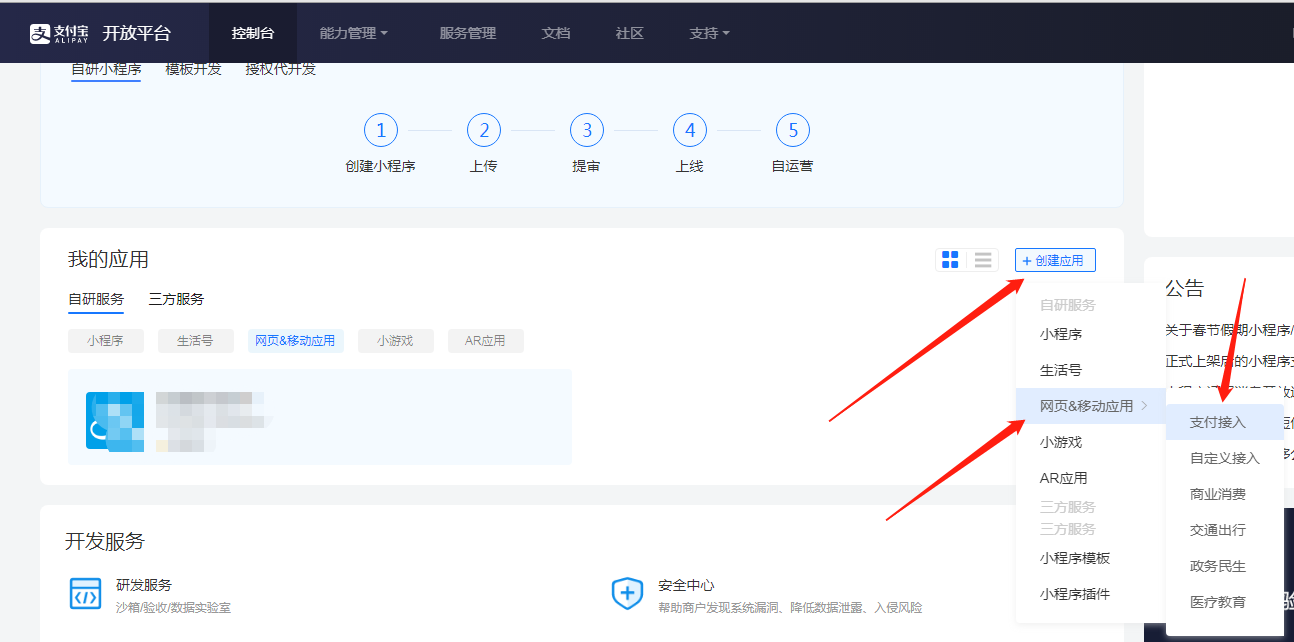Expand the 能力管理 dropdown menu
The image size is (1294, 642).
click(x=353, y=33)
